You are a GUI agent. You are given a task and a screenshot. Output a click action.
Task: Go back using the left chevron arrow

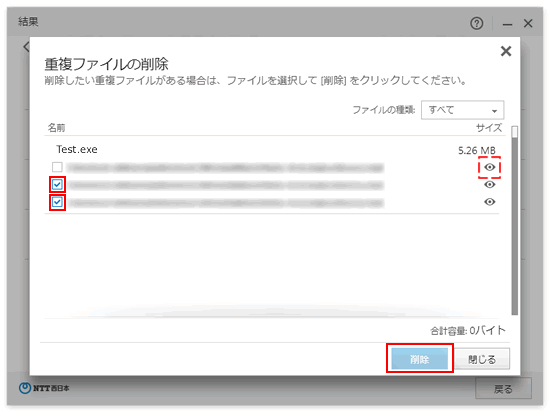[26, 47]
